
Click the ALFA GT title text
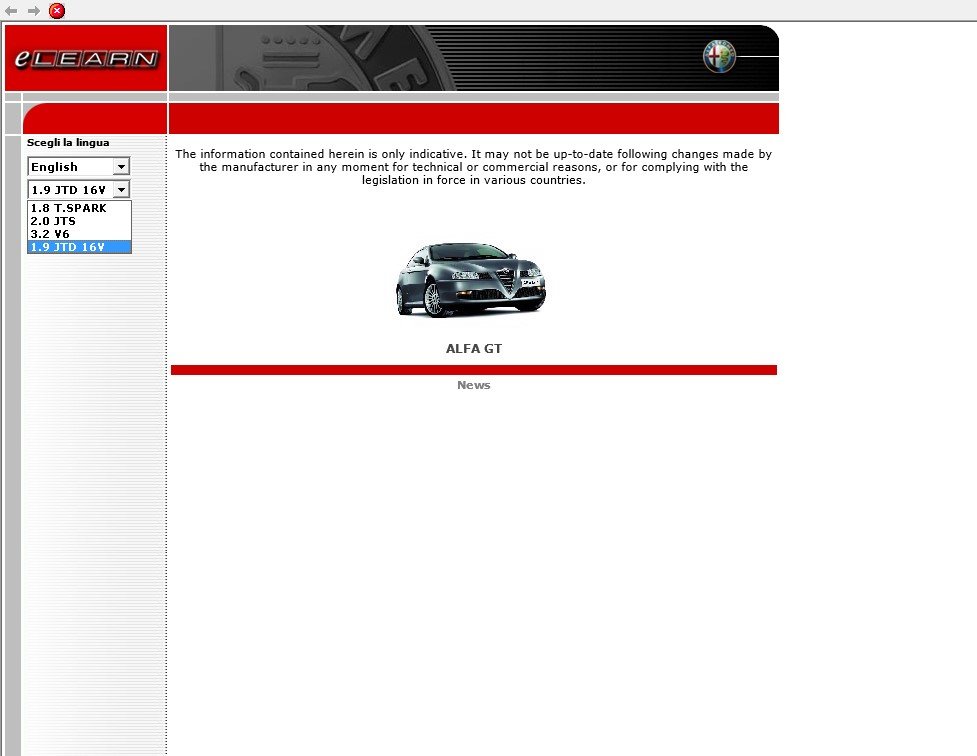[474, 348]
